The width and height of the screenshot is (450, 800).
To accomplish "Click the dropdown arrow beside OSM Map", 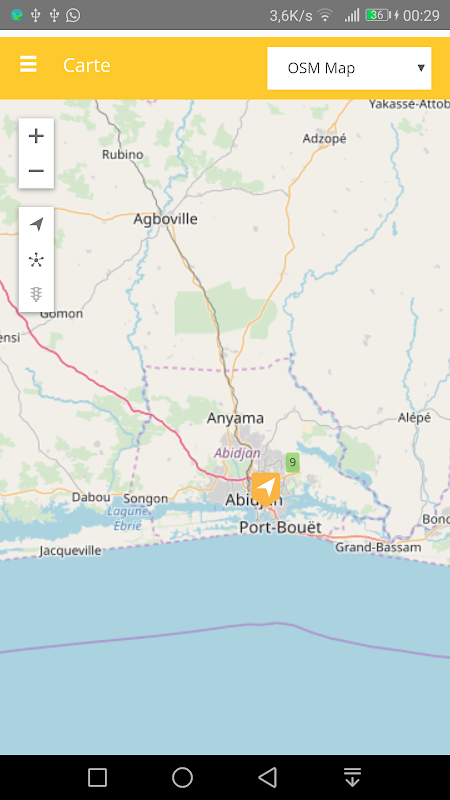I will click(x=421, y=68).
